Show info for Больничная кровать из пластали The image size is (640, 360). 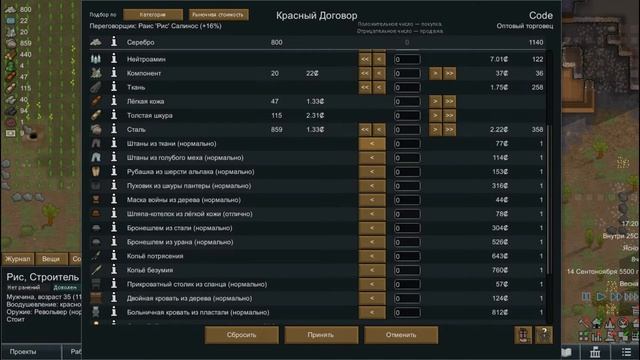114,312
